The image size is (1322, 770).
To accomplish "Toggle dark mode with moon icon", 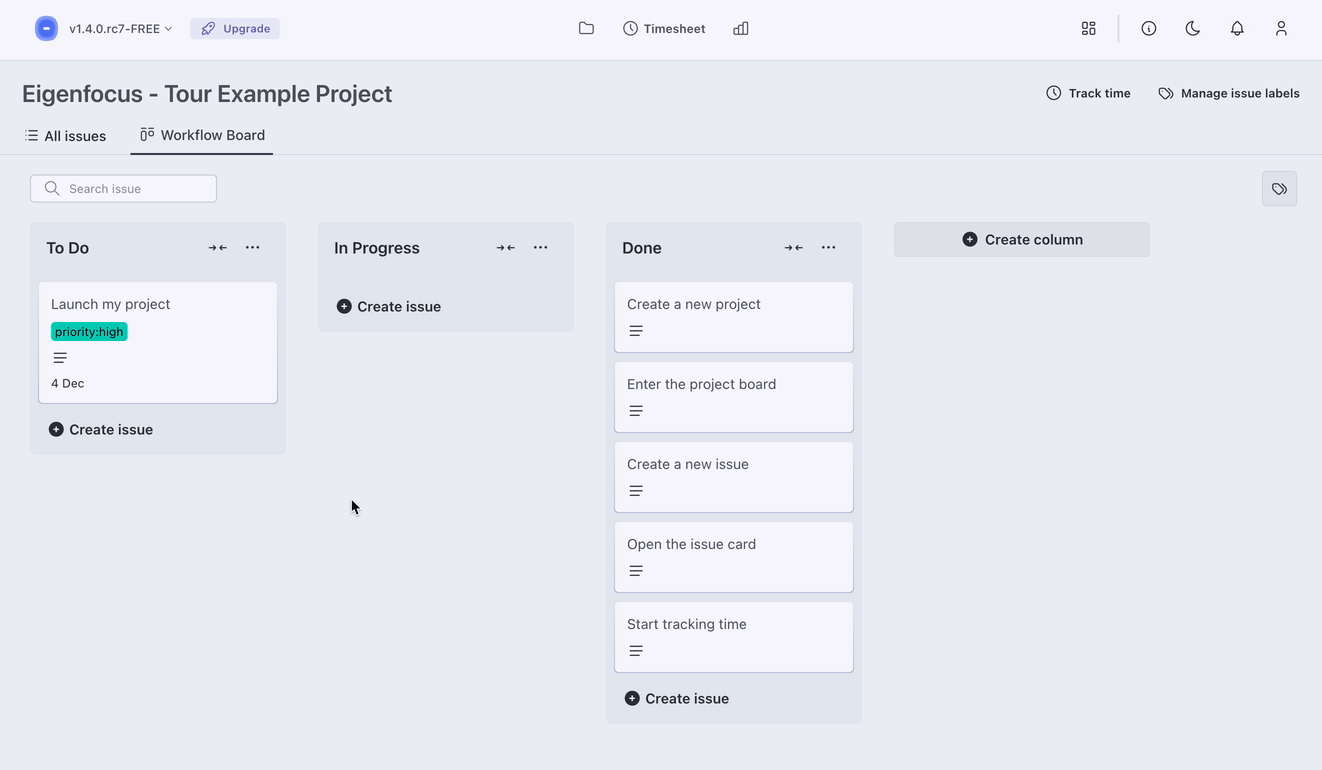I will [x=1193, y=29].
